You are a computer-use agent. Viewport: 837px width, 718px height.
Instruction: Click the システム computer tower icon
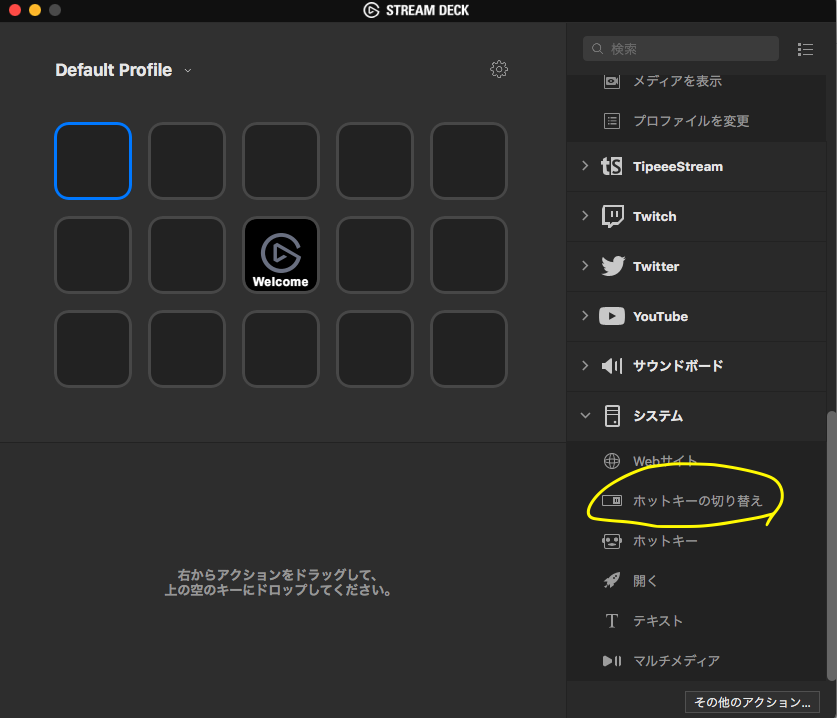click(x=612, y=416)
